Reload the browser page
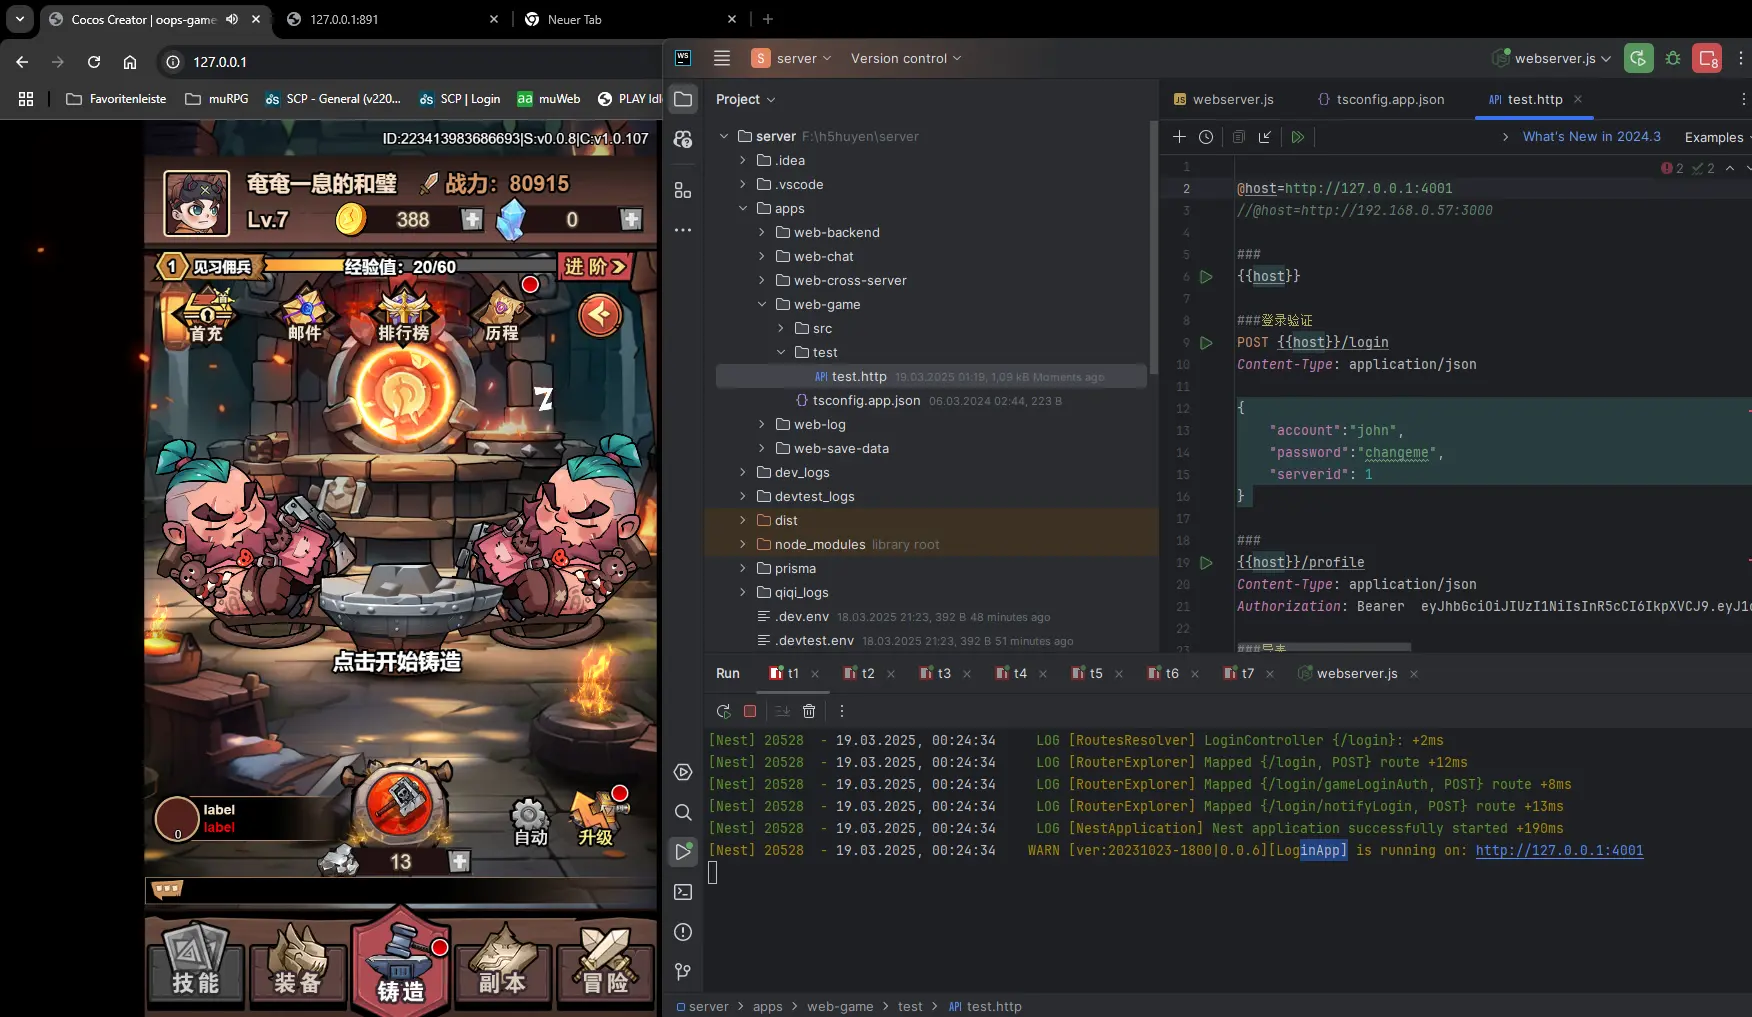Image resolution: width=1752 pixels, height=1017 pixels. tap(94, 62)
